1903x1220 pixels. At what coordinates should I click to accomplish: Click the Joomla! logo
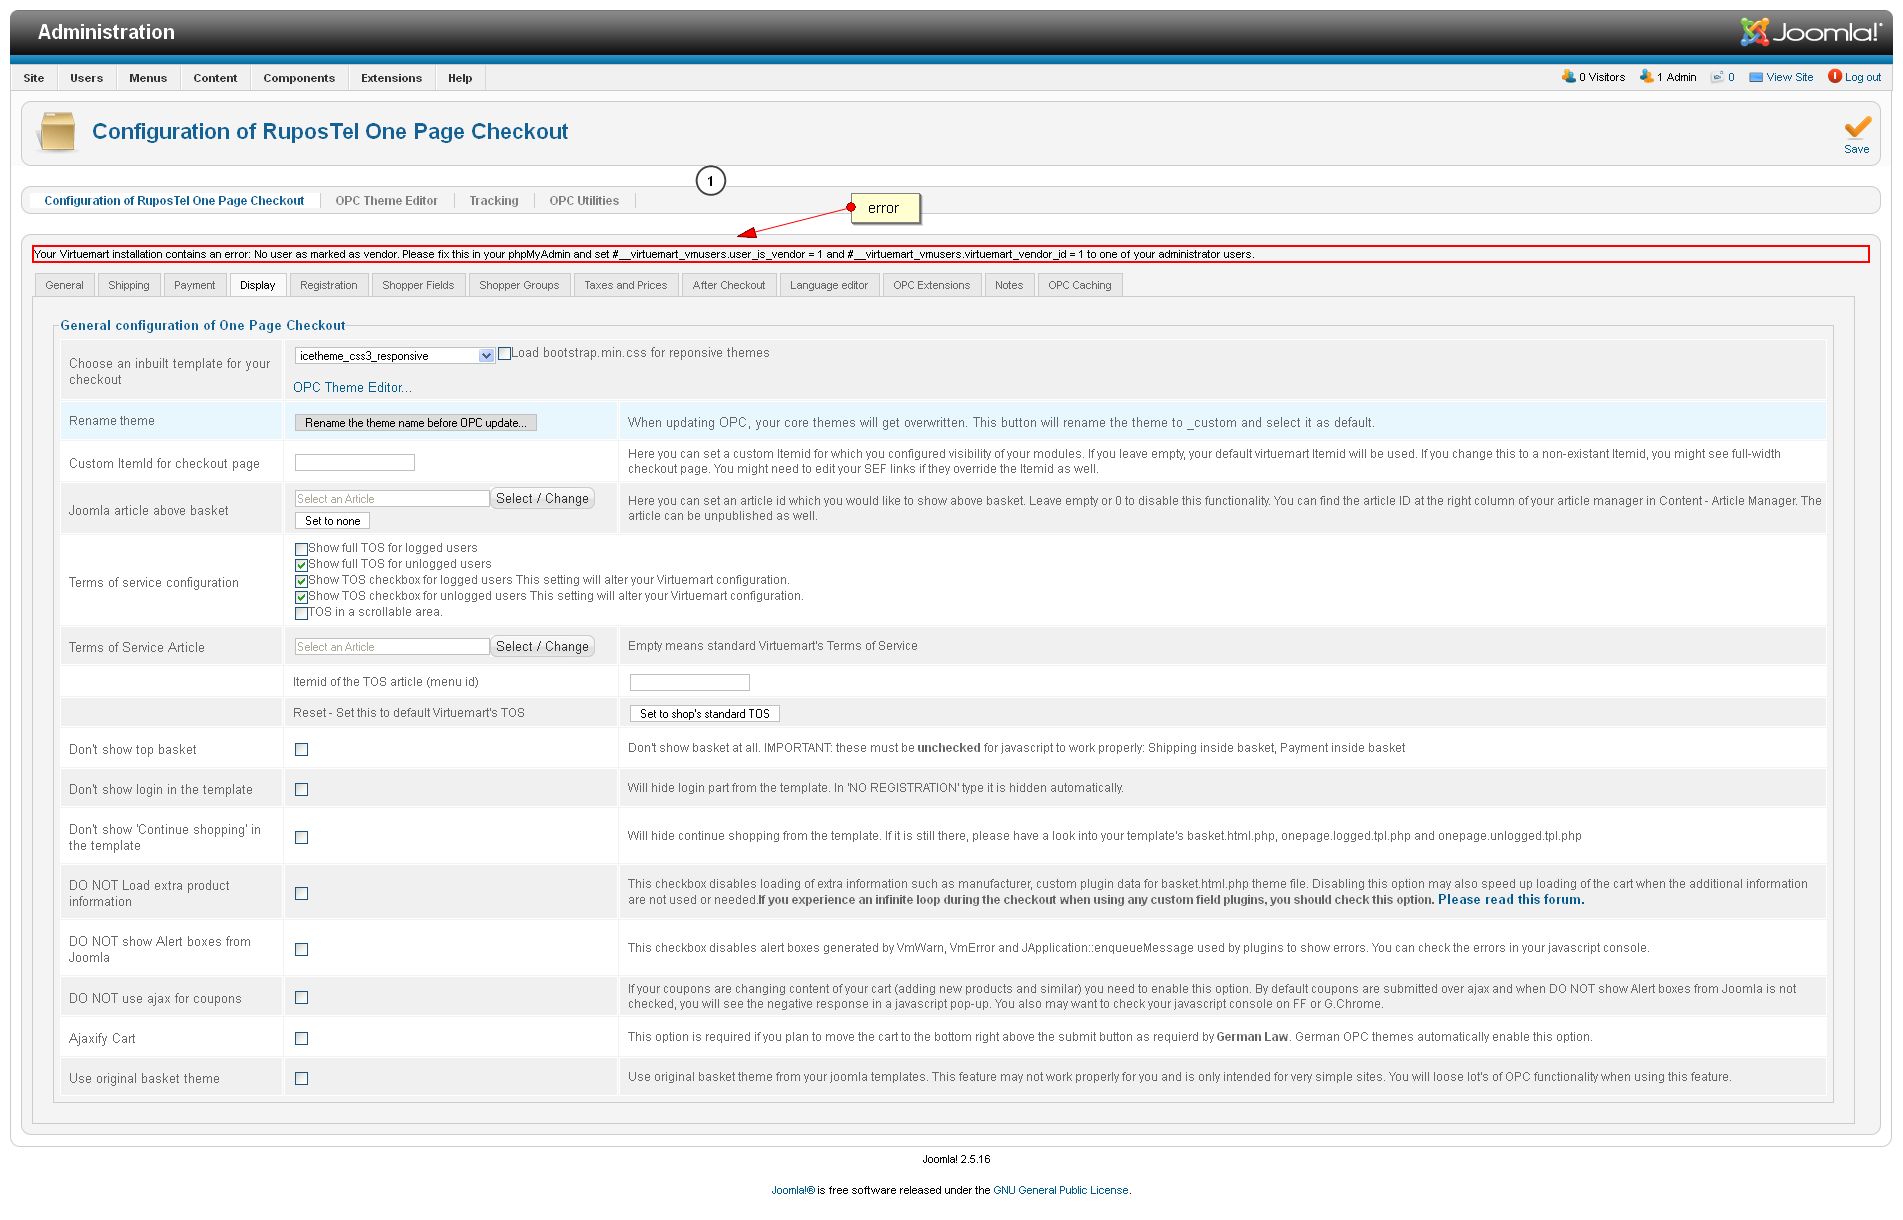(x=1810, y=32)
